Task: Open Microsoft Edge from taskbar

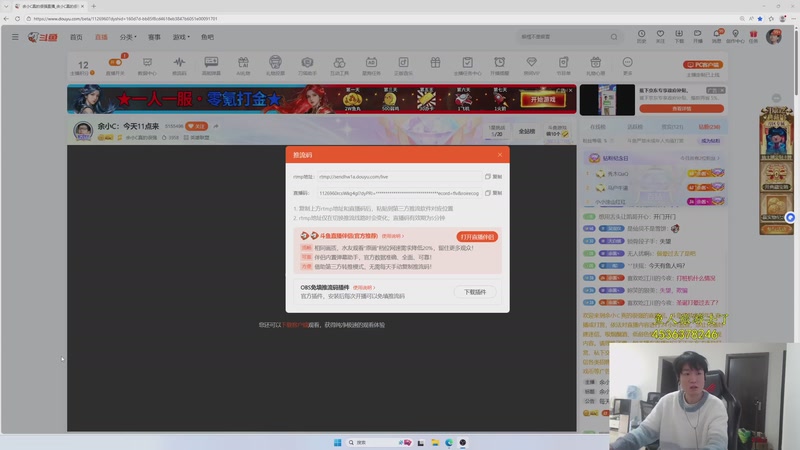Action: click(x=448, y=442)
